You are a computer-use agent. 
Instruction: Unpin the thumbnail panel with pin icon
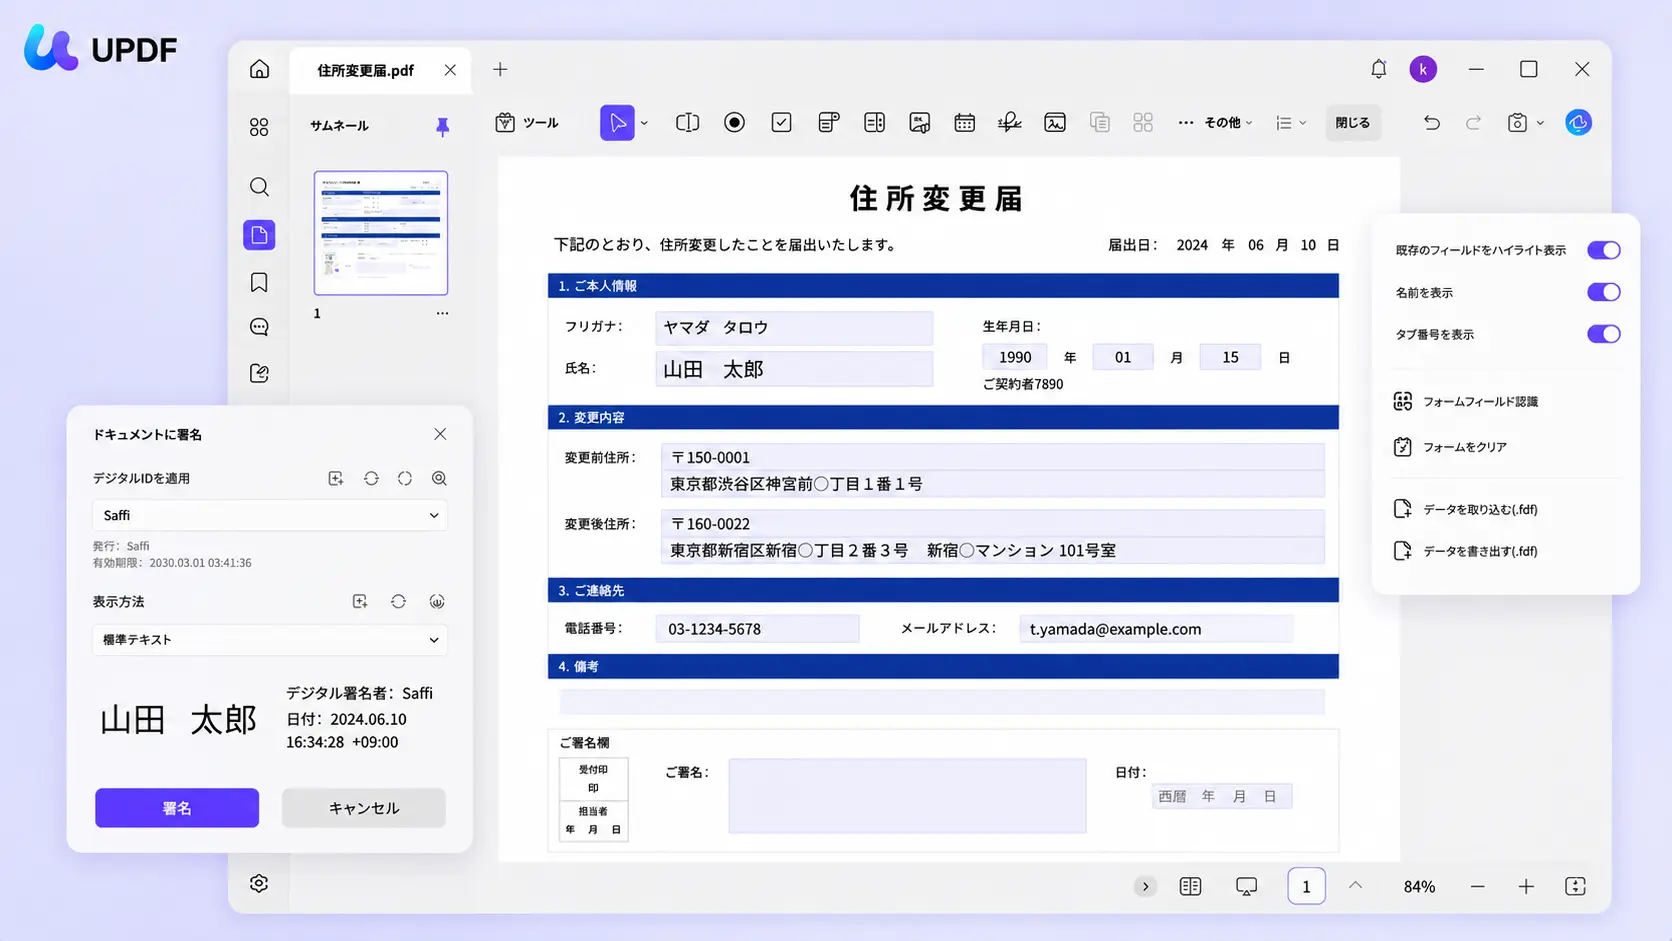pyautogui.click(x=442, y=126)
